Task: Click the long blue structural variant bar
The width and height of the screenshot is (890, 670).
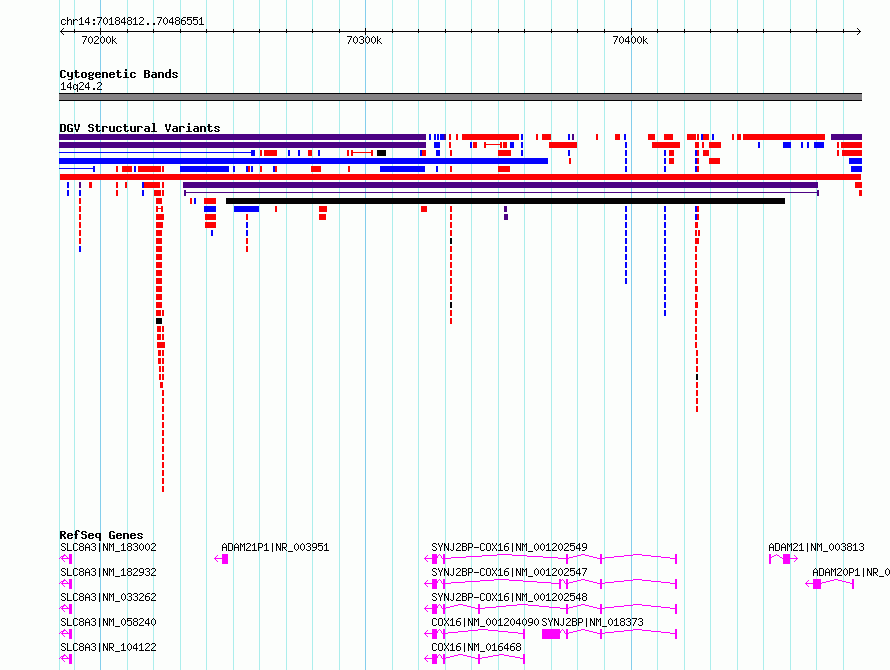Action: tap(304, 161)
